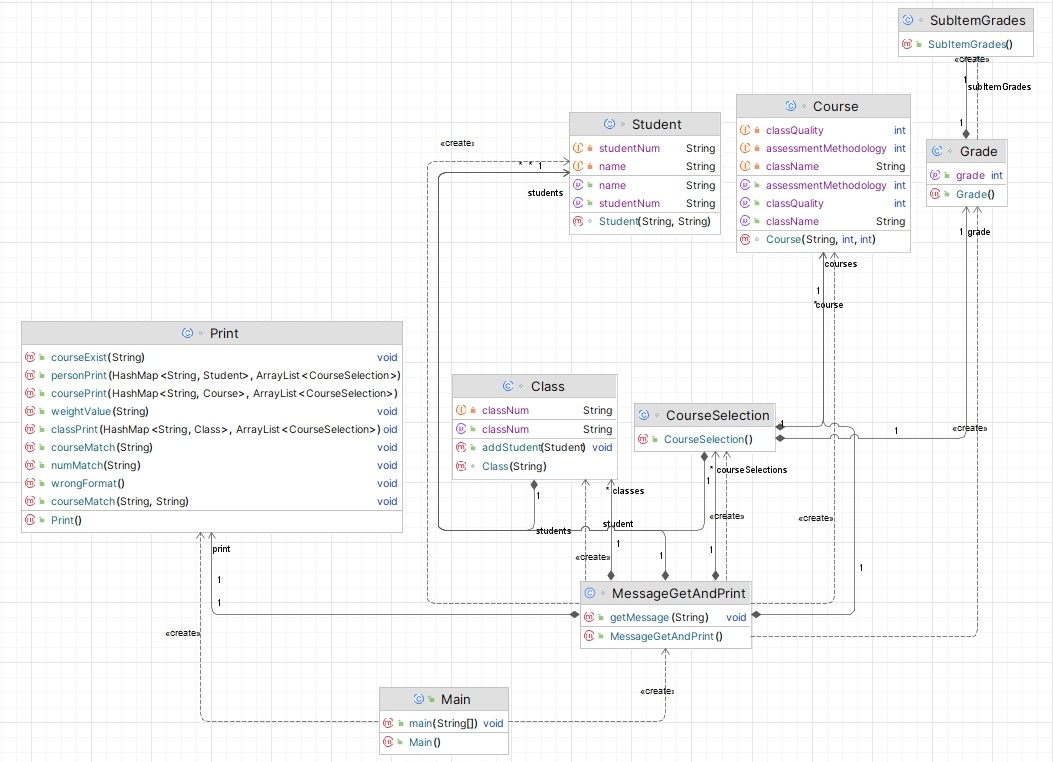Click the method icon beside getMessage(String)
The image size is (1053, 762).
click(589, 617)
